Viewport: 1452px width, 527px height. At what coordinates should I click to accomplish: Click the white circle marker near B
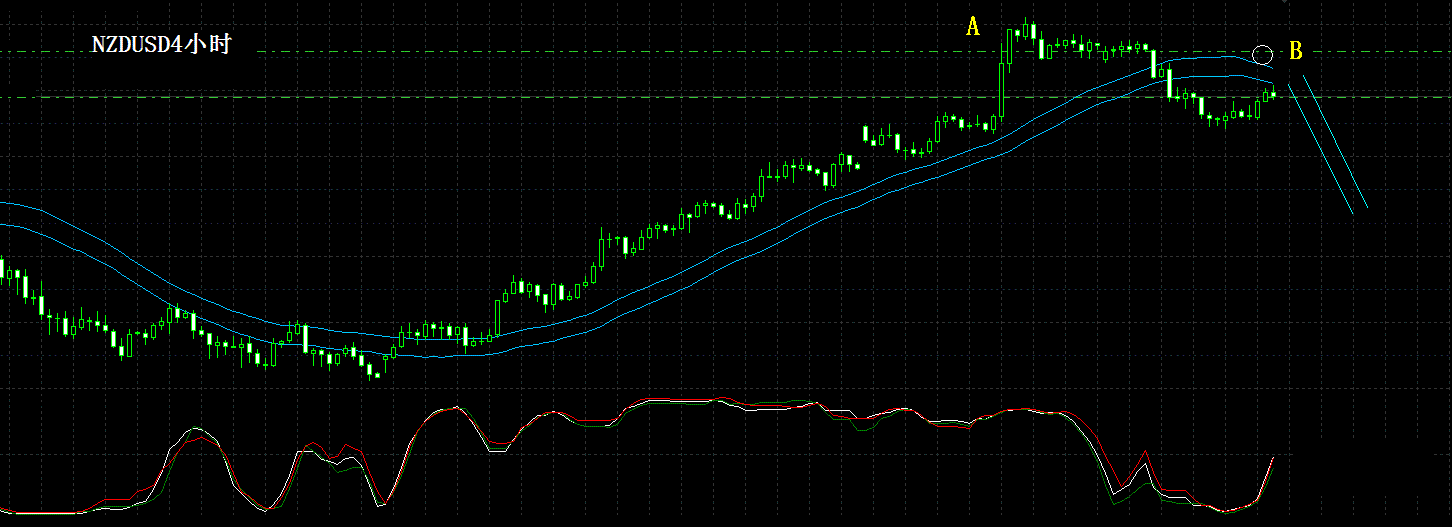point(1263,54)
